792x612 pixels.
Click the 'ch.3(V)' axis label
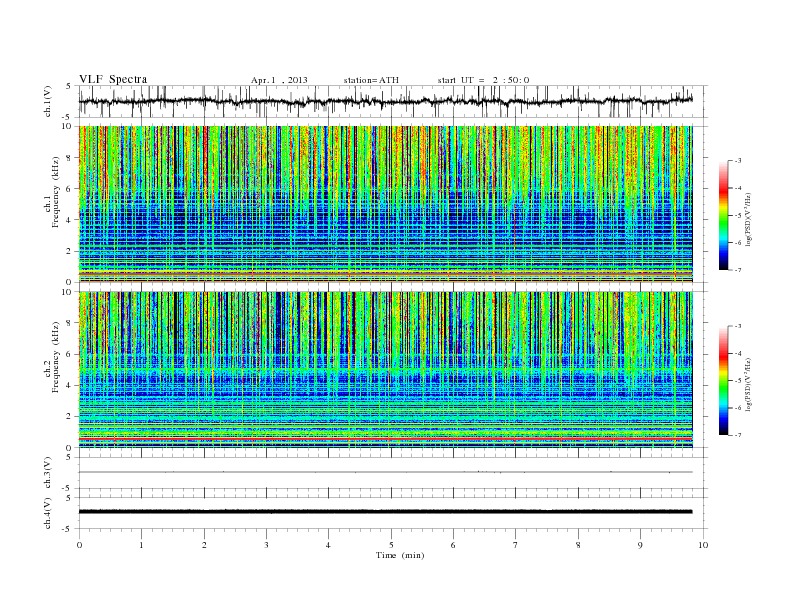(x=48, y=473)
